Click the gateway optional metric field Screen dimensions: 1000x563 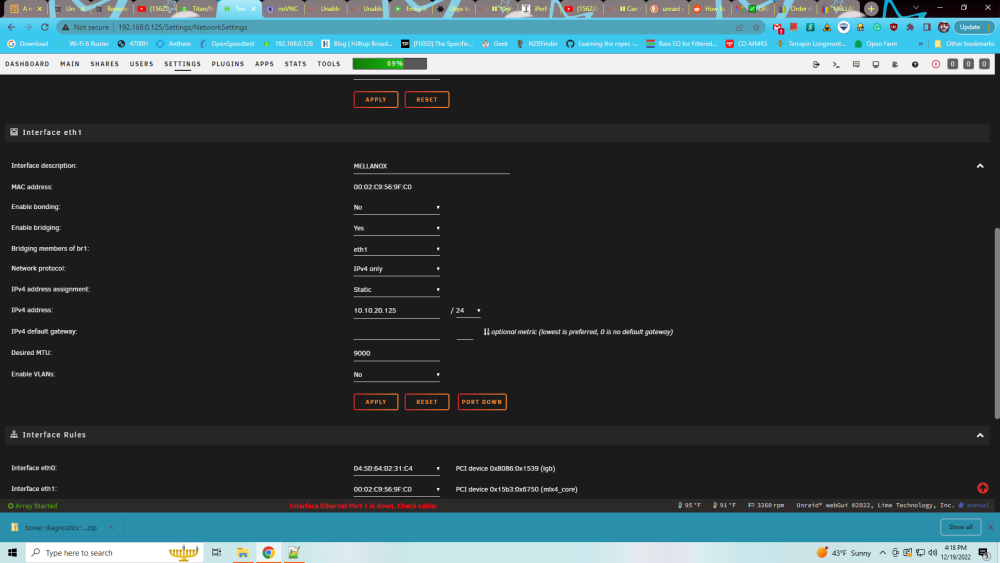point(465,332)
